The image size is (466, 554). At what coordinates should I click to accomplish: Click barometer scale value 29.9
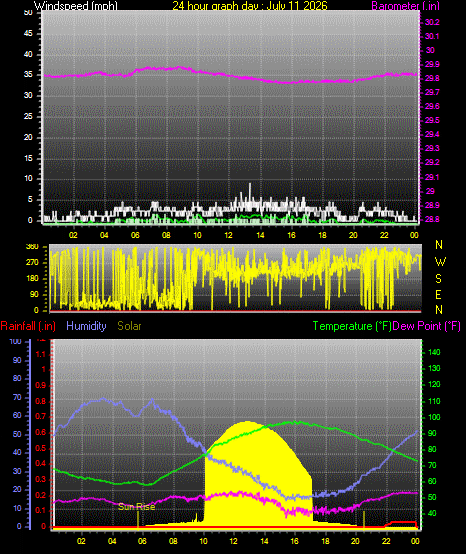pos(432,64)
